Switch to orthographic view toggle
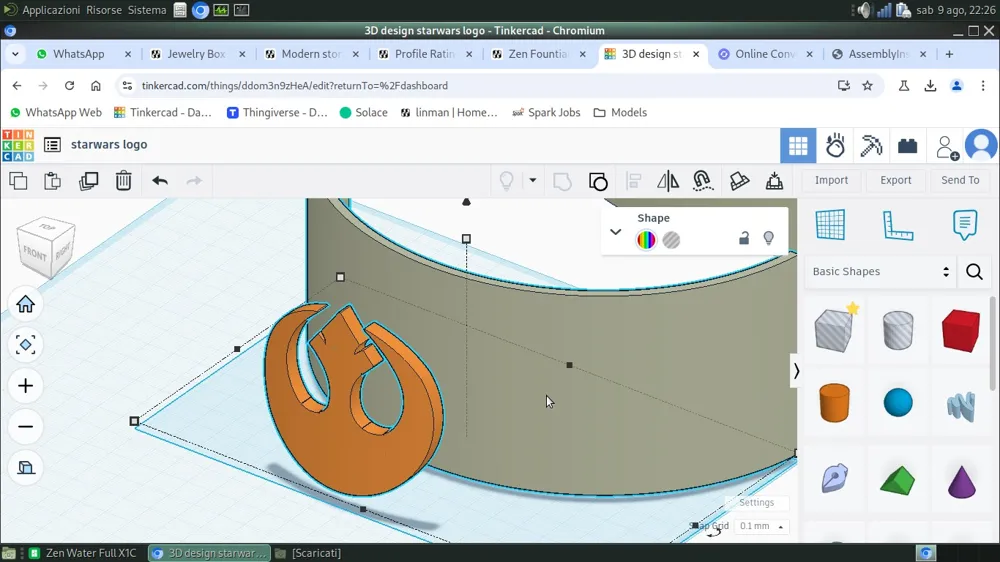This screenshot has height=562, width=1000. pos(26,468)
